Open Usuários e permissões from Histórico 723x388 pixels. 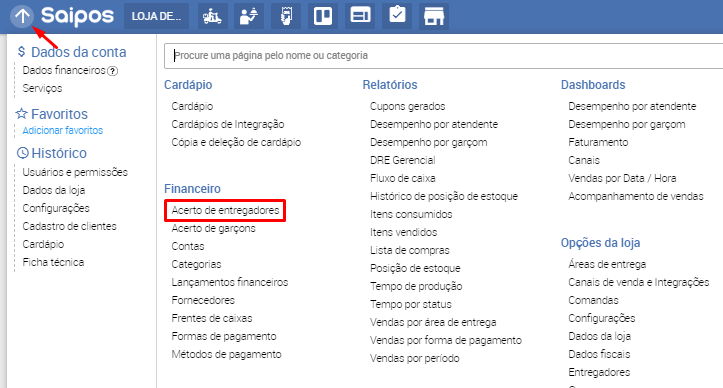[x=75, y=172]
